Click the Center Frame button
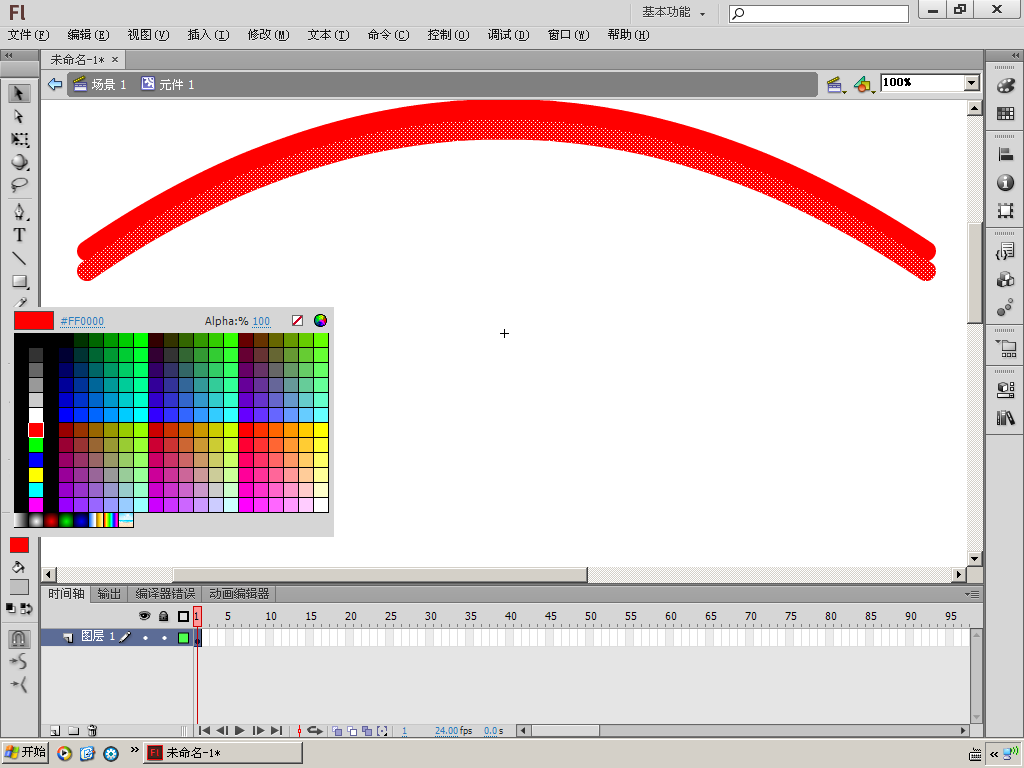Screen dimensions: 1024x768 click(x=300, y=731)
